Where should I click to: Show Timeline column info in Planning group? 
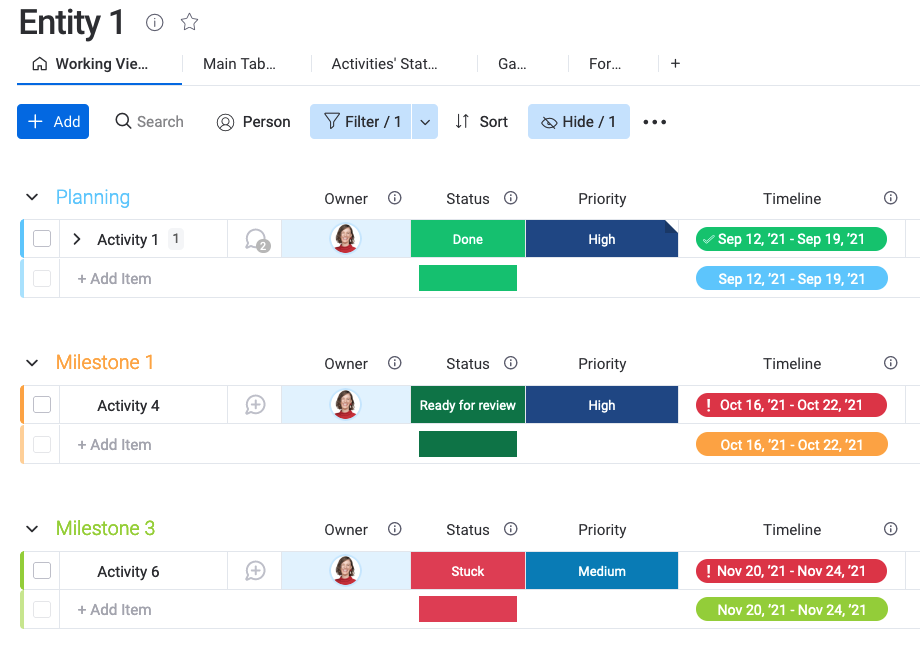click(x=891, y=198)
